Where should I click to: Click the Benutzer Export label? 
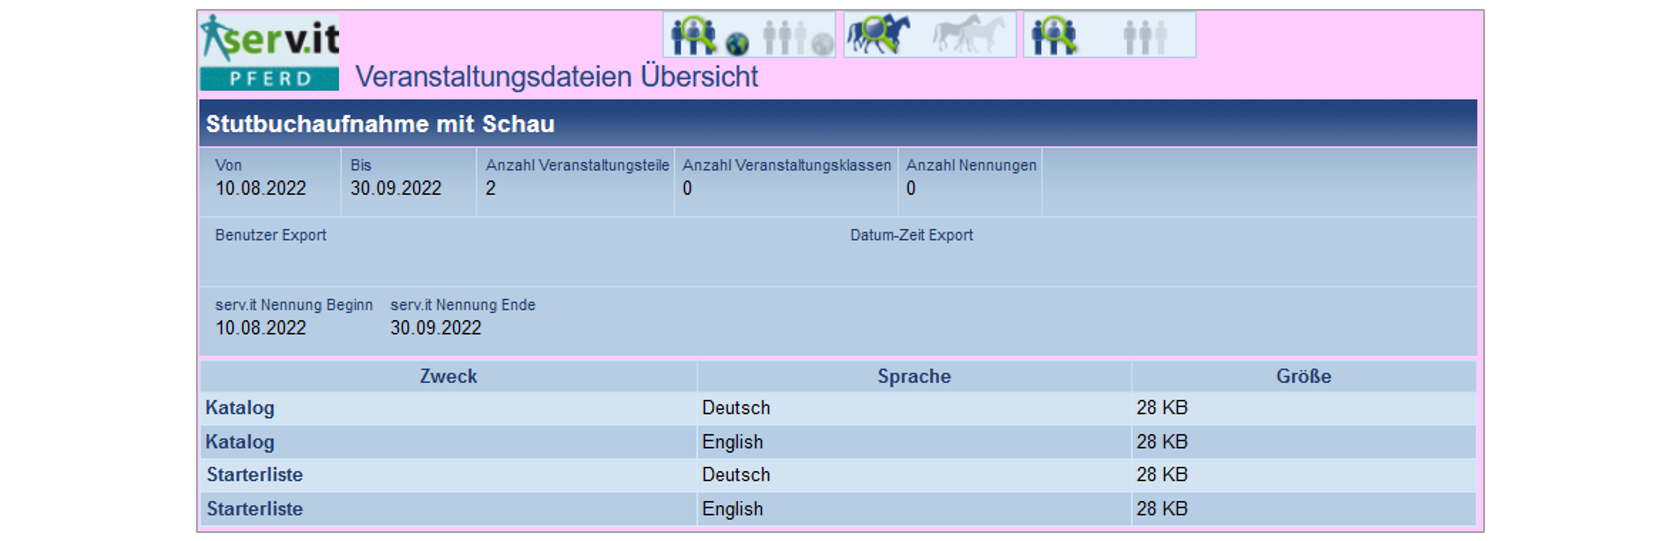[x=271, y=235]
